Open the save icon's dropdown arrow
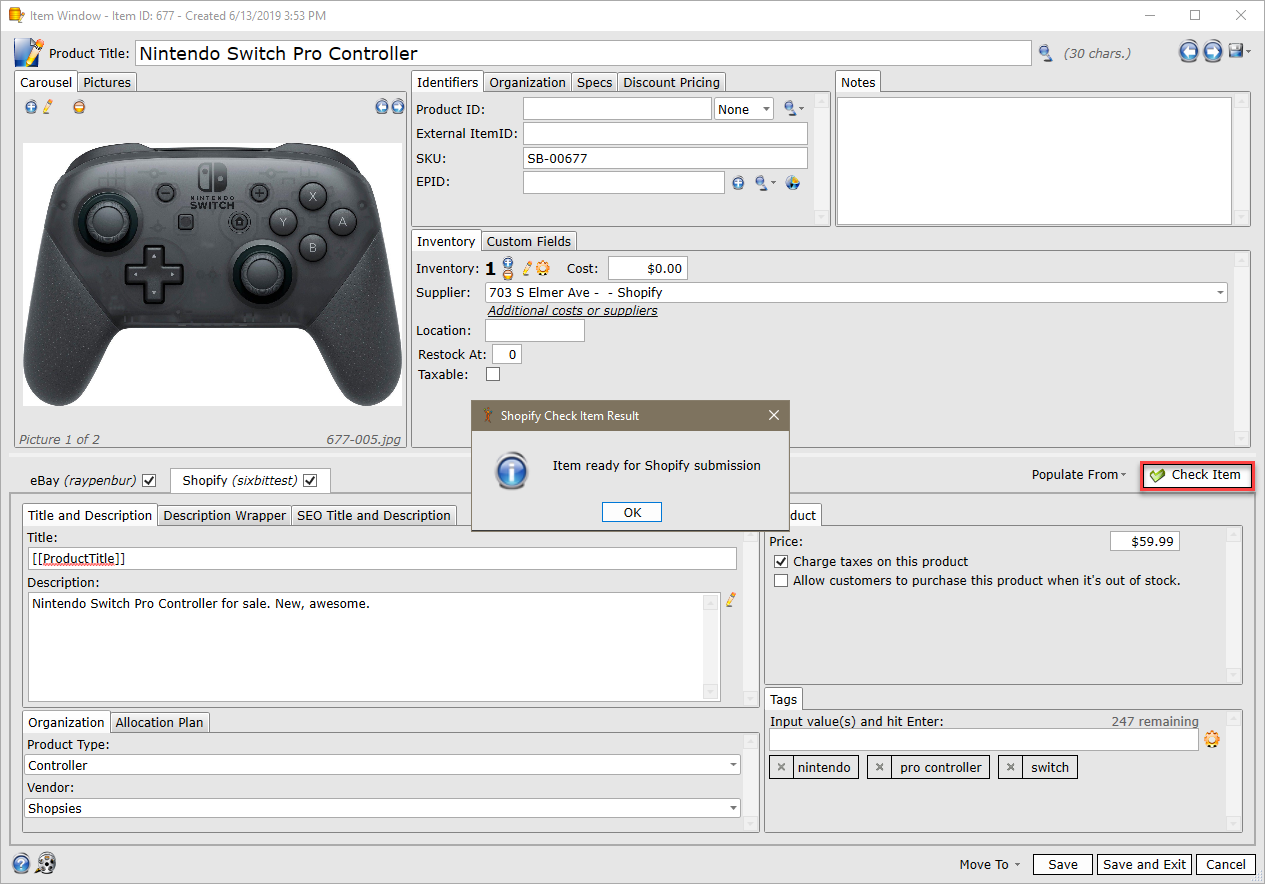 (x=1248, y=52)
